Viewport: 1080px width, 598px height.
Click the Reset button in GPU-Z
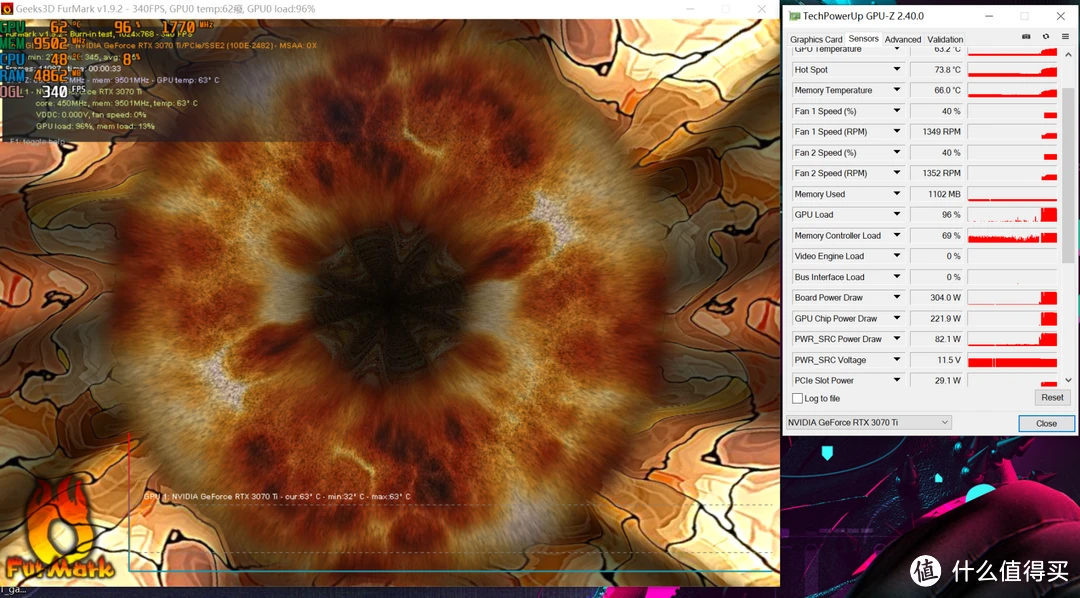point(1052,398)
